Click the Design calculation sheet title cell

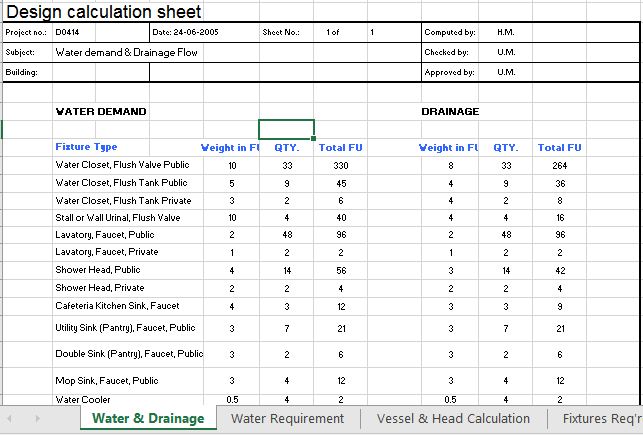click(104, 12)
